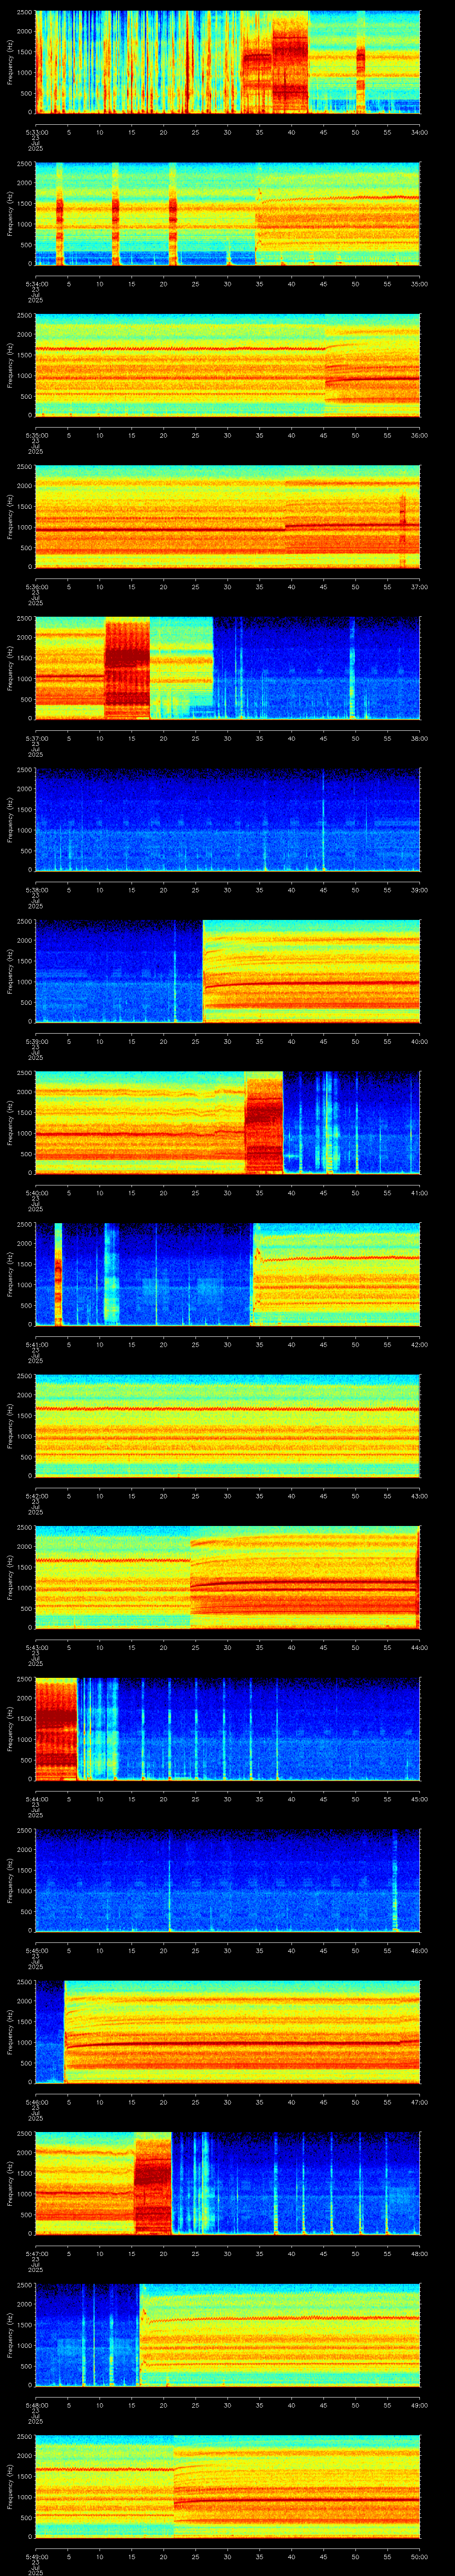Screen dimensions: 455x2576
Task: Click Frequency (Hz) axis label of 5:33:00 panel
Action: point(10,62)
